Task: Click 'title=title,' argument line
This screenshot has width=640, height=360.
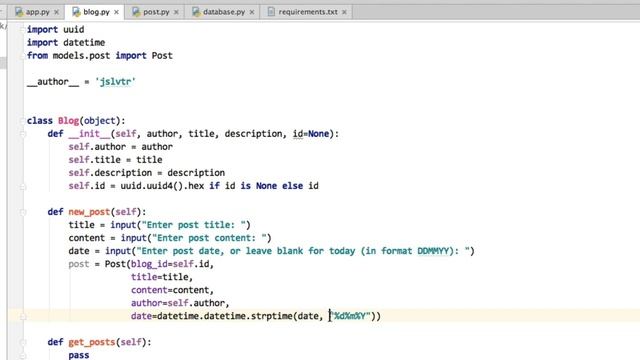Action: click(x=162, y=277)
